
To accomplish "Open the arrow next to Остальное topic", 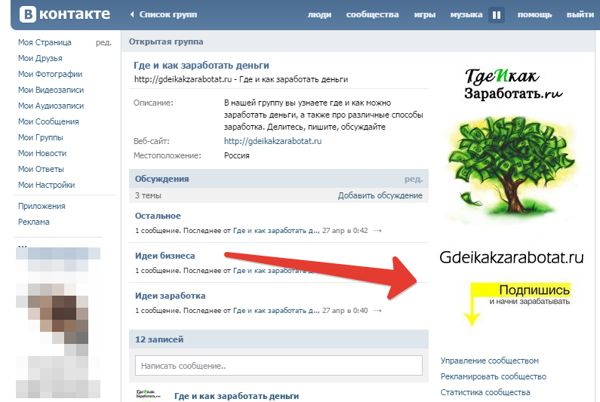I will point(377,231).
